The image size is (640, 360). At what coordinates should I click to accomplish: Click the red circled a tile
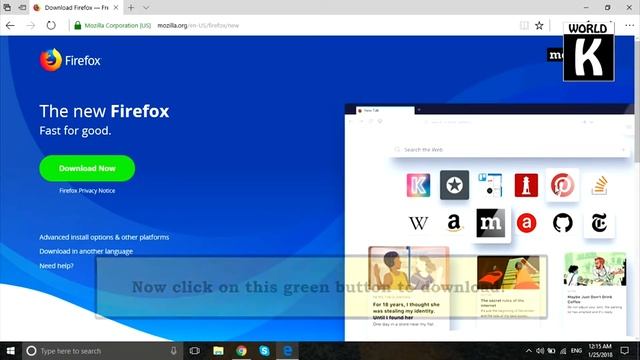526,223
